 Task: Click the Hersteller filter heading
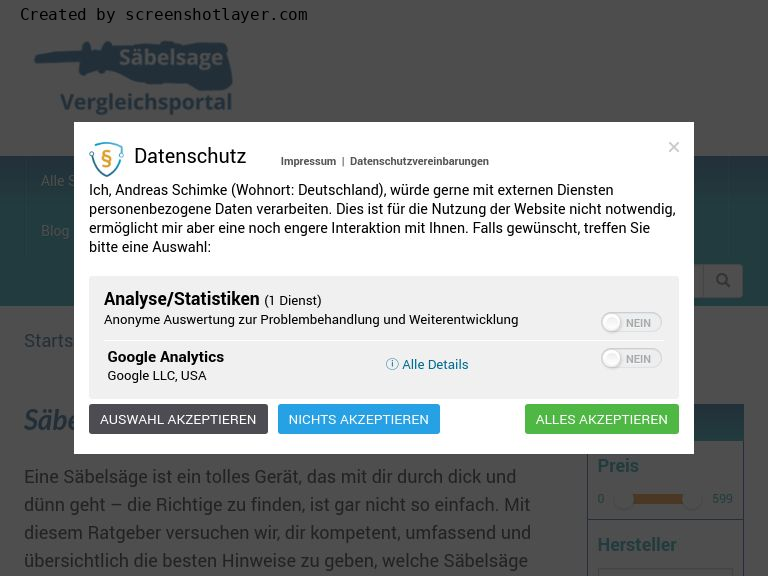click(x=637, y=545)
